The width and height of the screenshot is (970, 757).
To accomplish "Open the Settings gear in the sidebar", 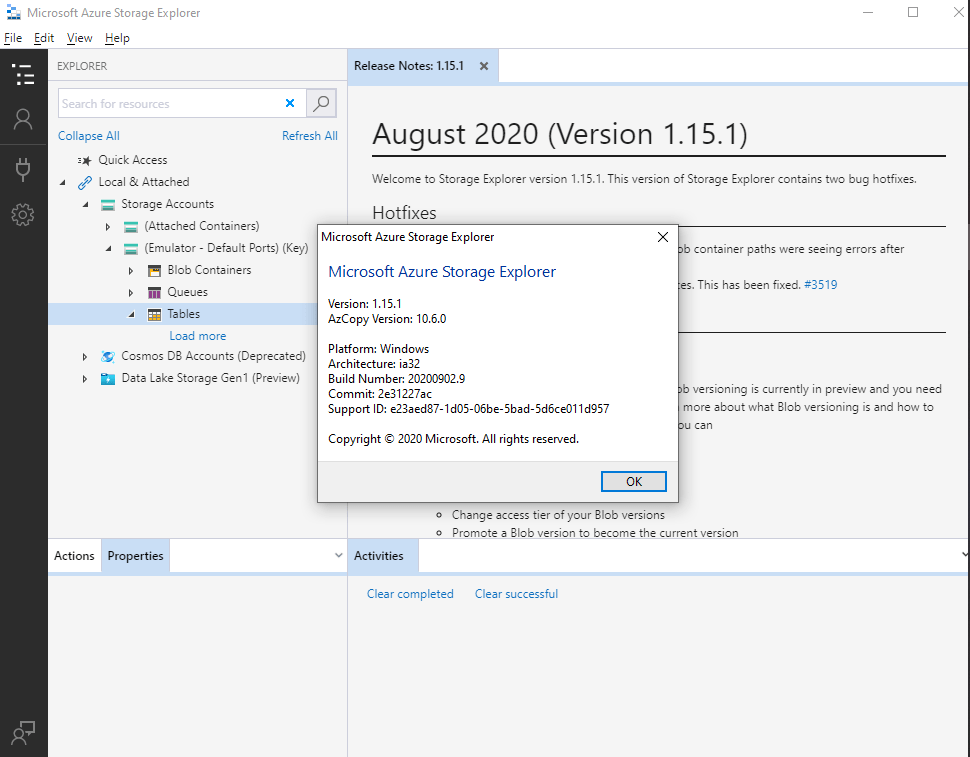I will (x=23, y=215).
